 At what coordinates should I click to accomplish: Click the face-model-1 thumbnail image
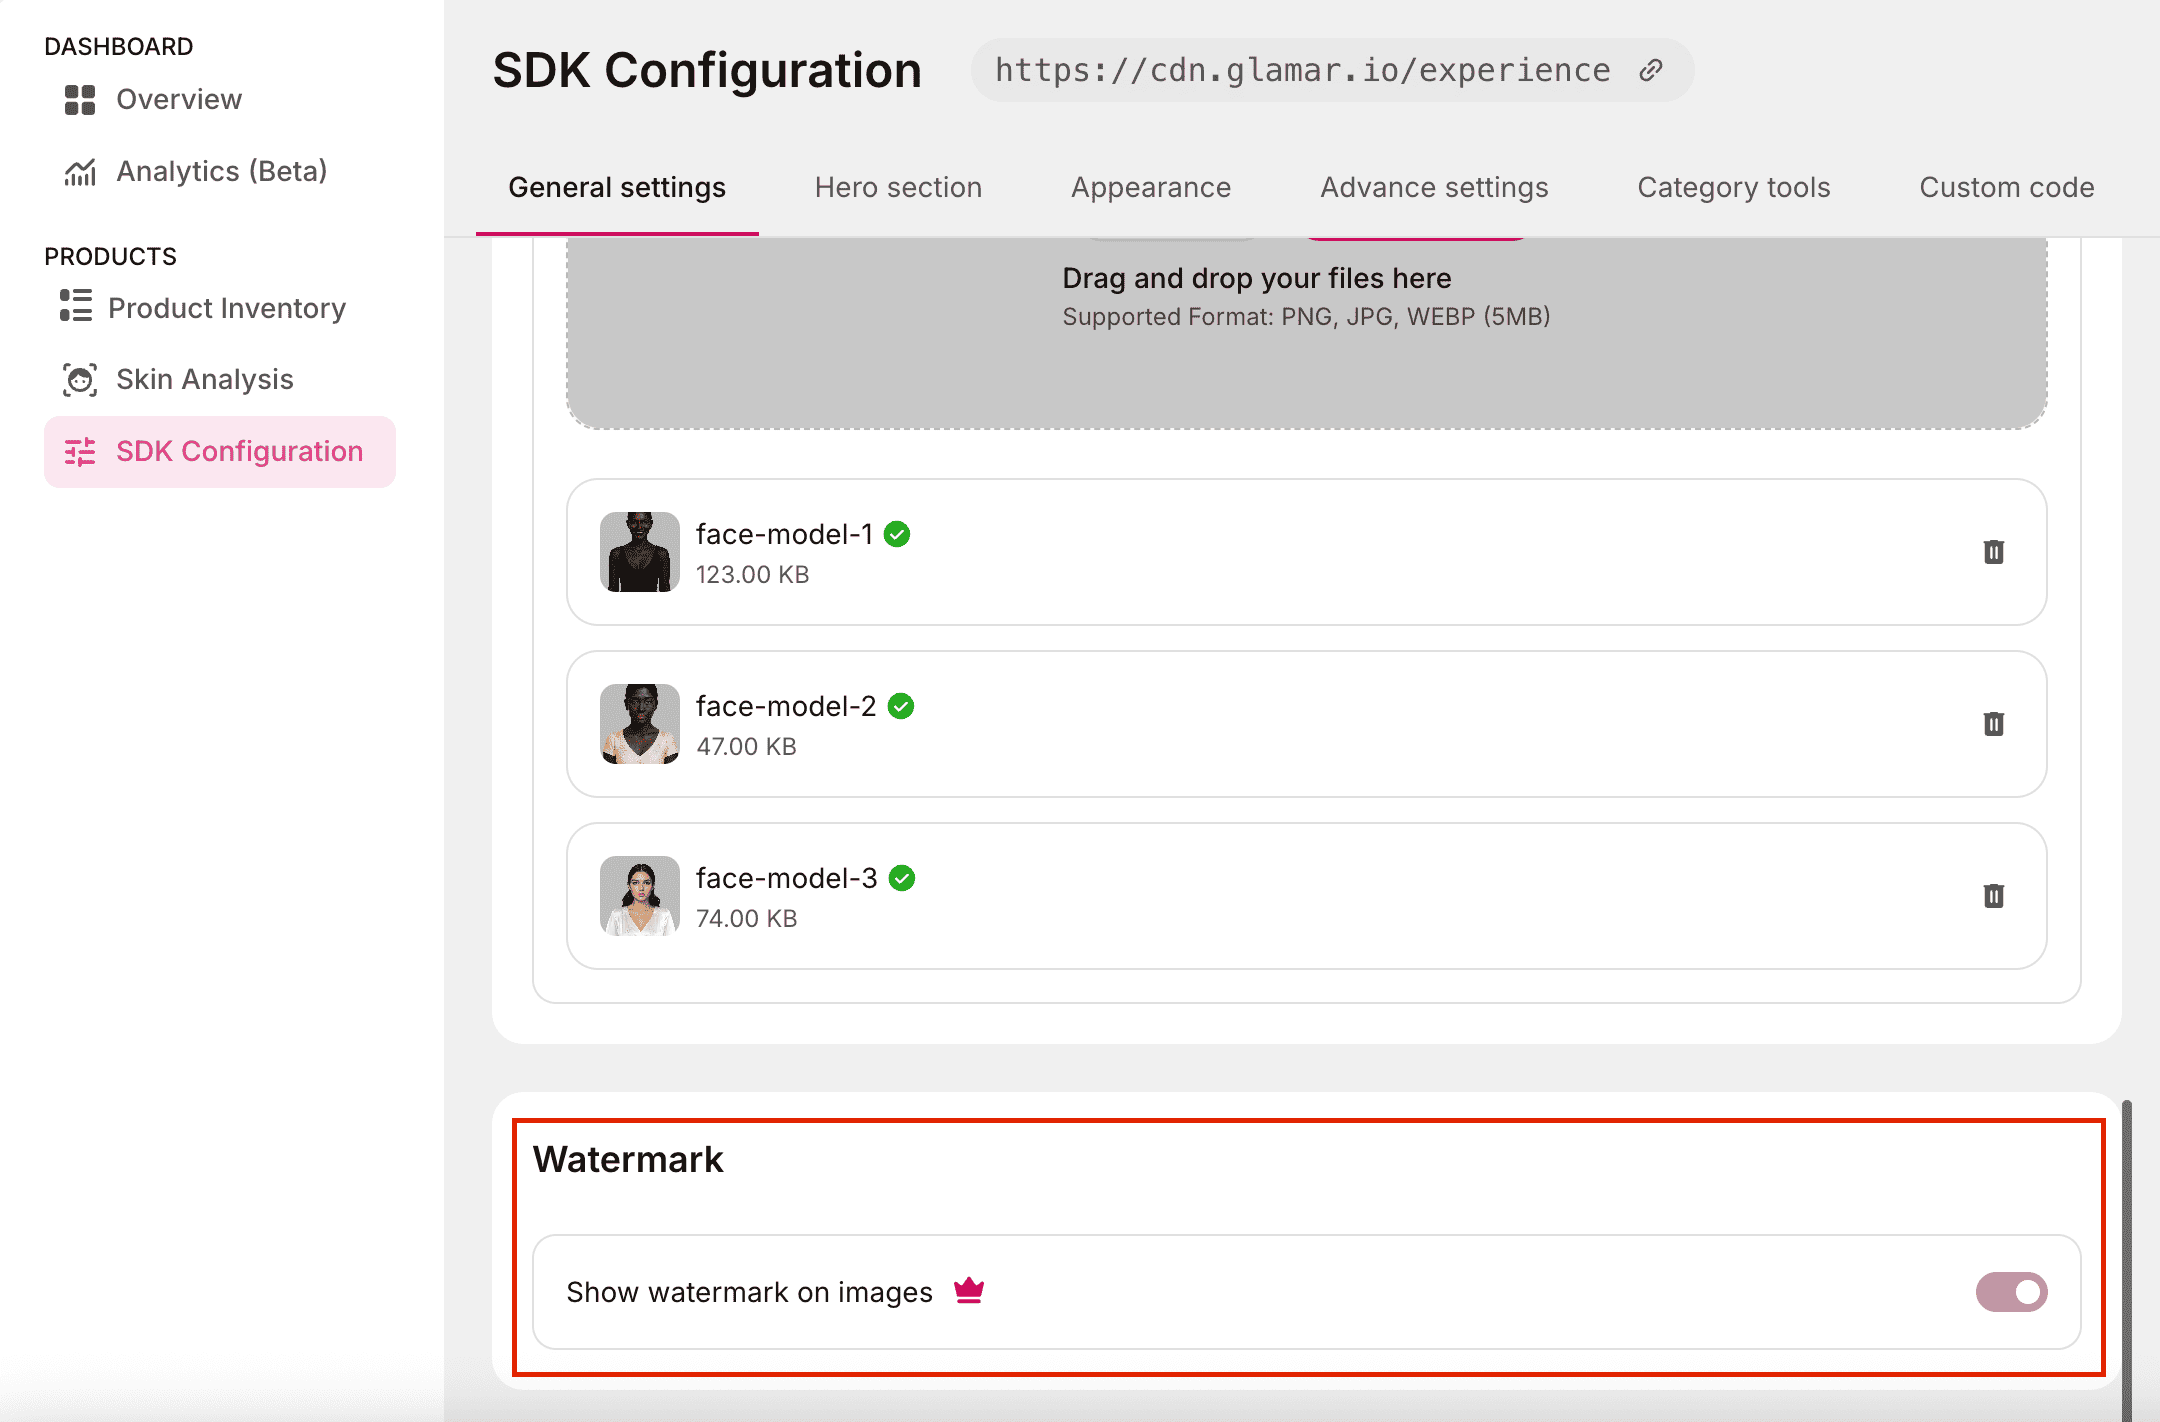pos(640,552)
